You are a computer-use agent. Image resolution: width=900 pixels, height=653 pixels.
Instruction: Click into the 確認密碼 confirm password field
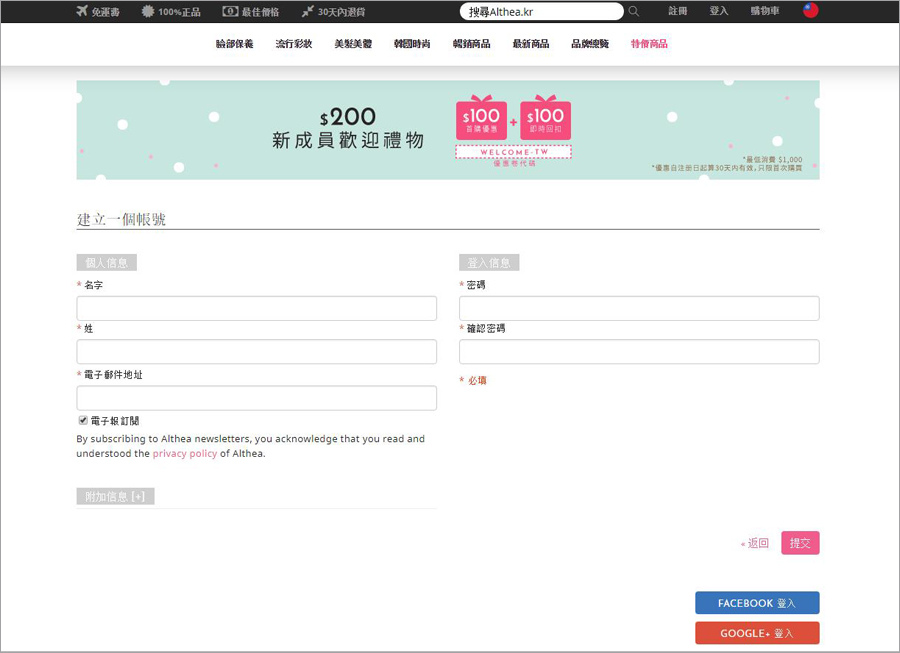coord(639,351)
